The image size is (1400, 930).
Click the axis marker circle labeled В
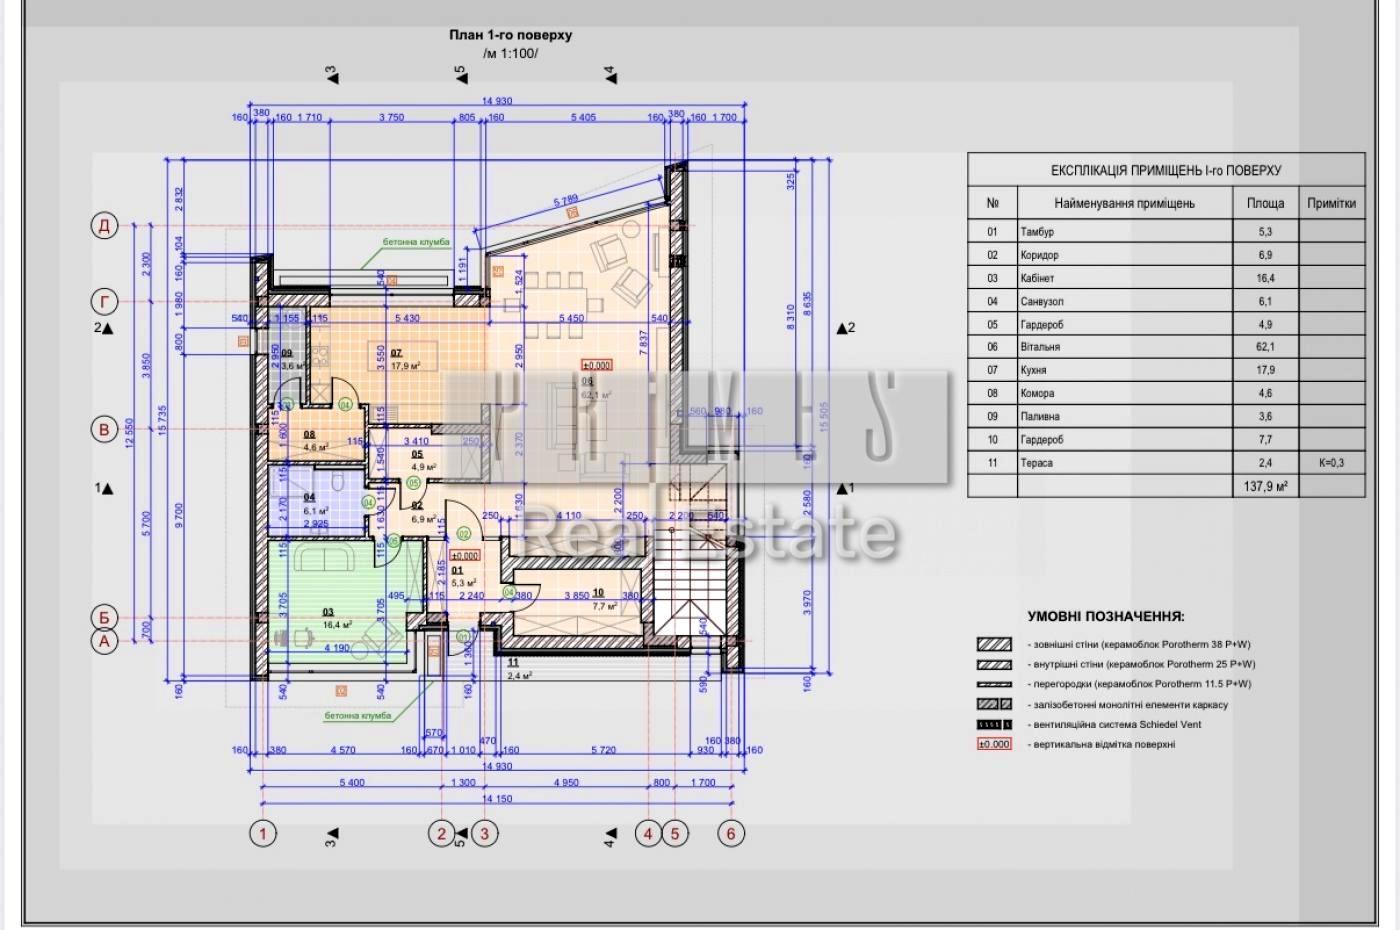[105, 430]
